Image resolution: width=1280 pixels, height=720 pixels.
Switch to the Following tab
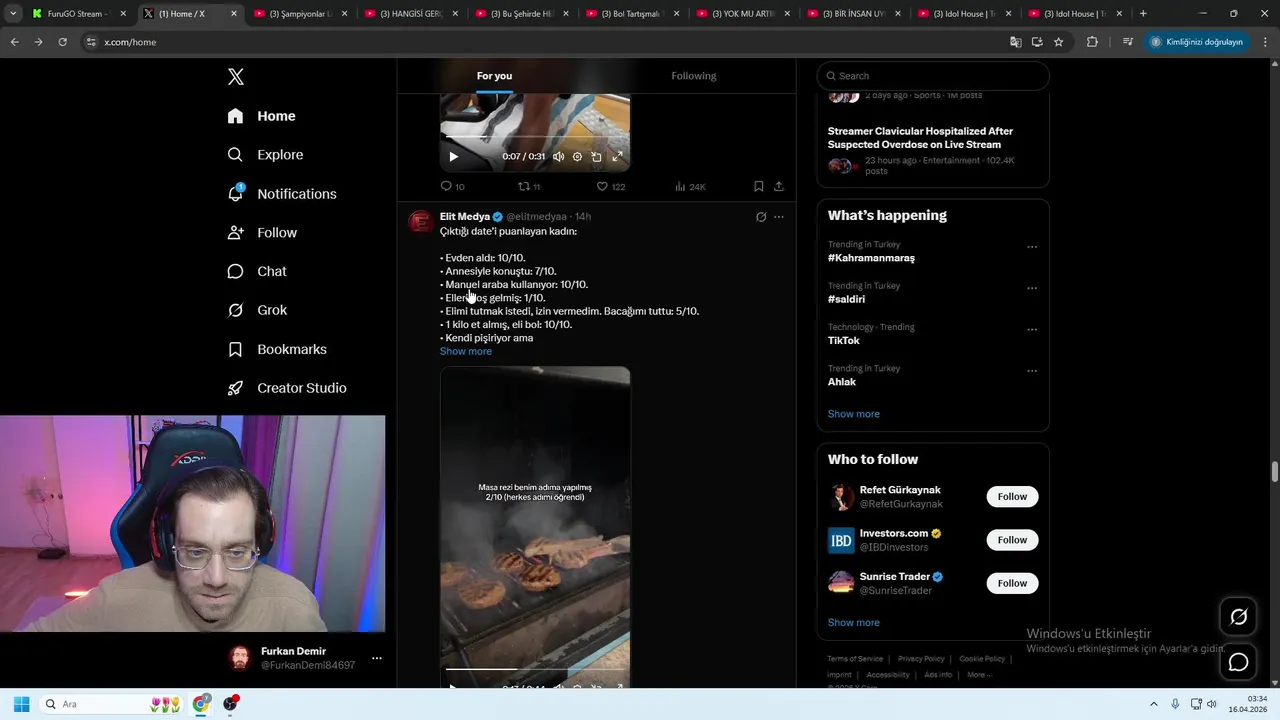coord(694,76)
